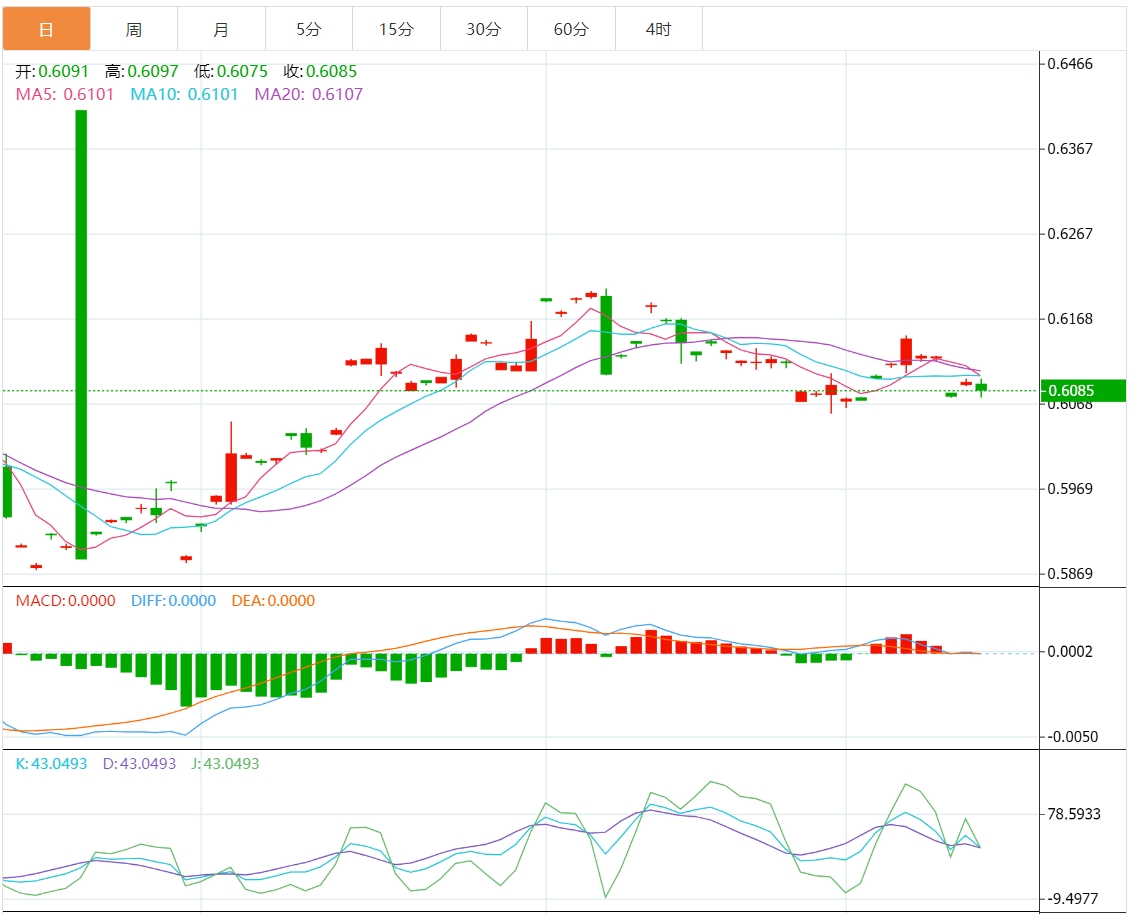
Task: Open the 月 monthly chart tab
Action: (x=221, y=29)
